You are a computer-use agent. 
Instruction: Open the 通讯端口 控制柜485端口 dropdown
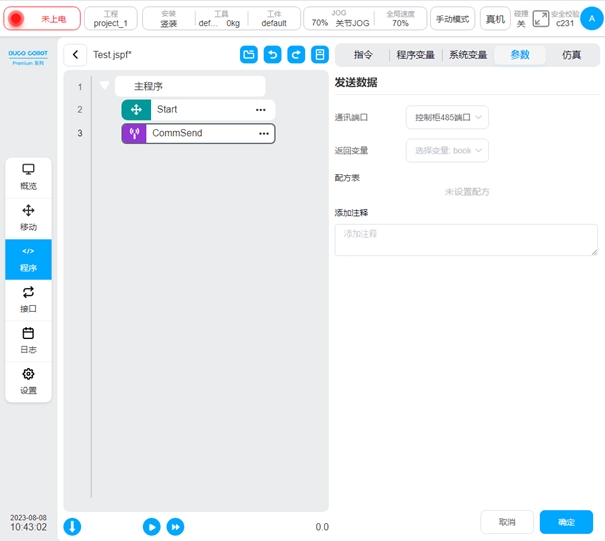tap(447, 118)
